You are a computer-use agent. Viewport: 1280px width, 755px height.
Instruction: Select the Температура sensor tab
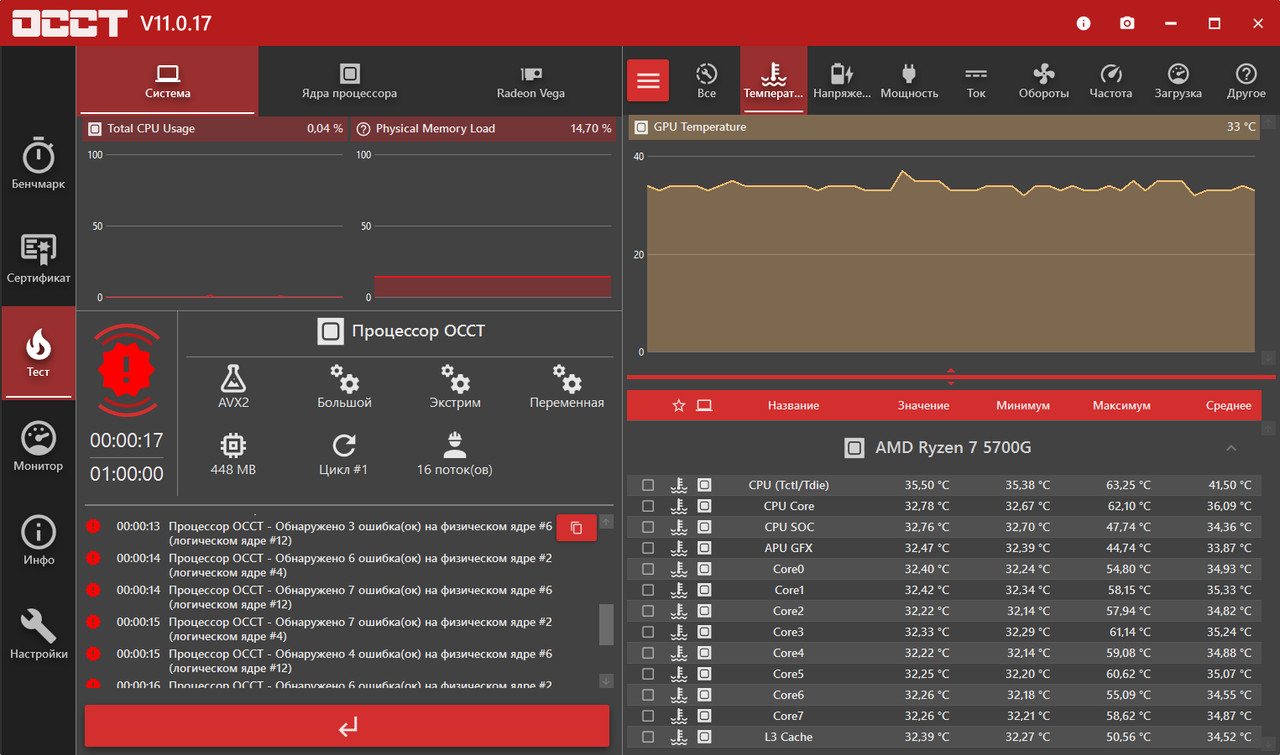(773, 81)
